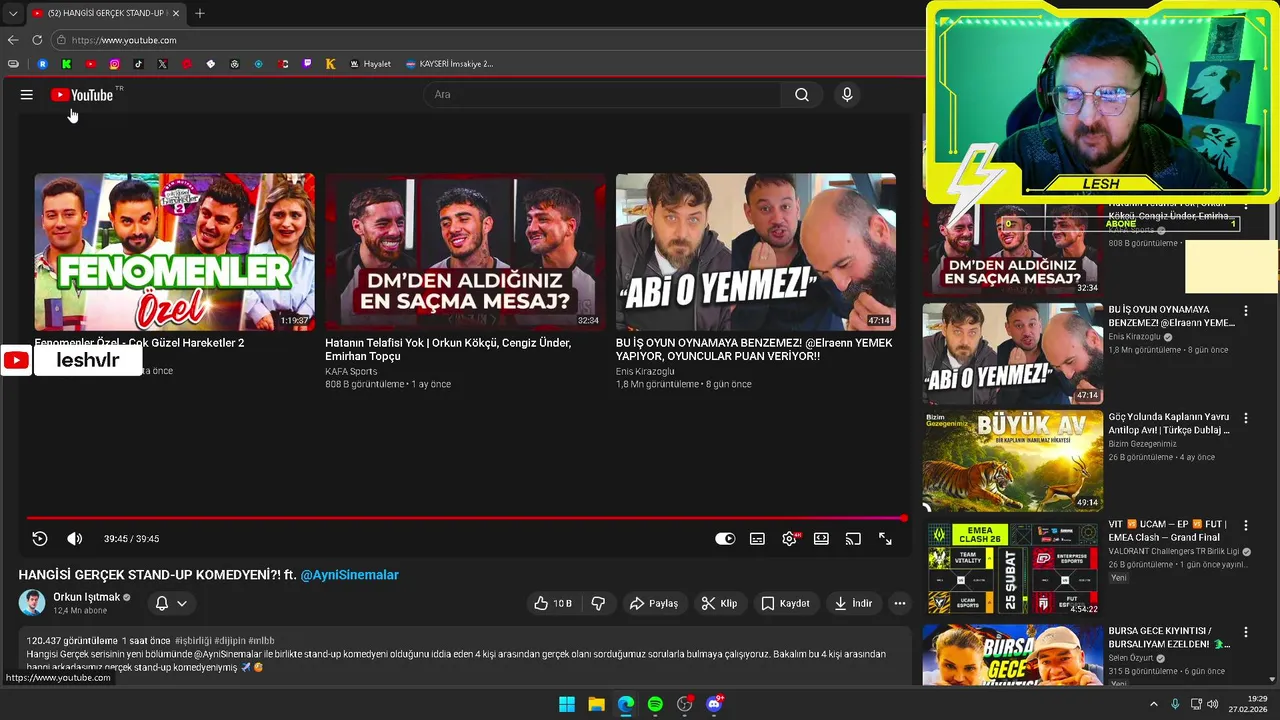Open the Twitch bookmark icon
This screenshot has height=720, width=1280.
[307, 64]
